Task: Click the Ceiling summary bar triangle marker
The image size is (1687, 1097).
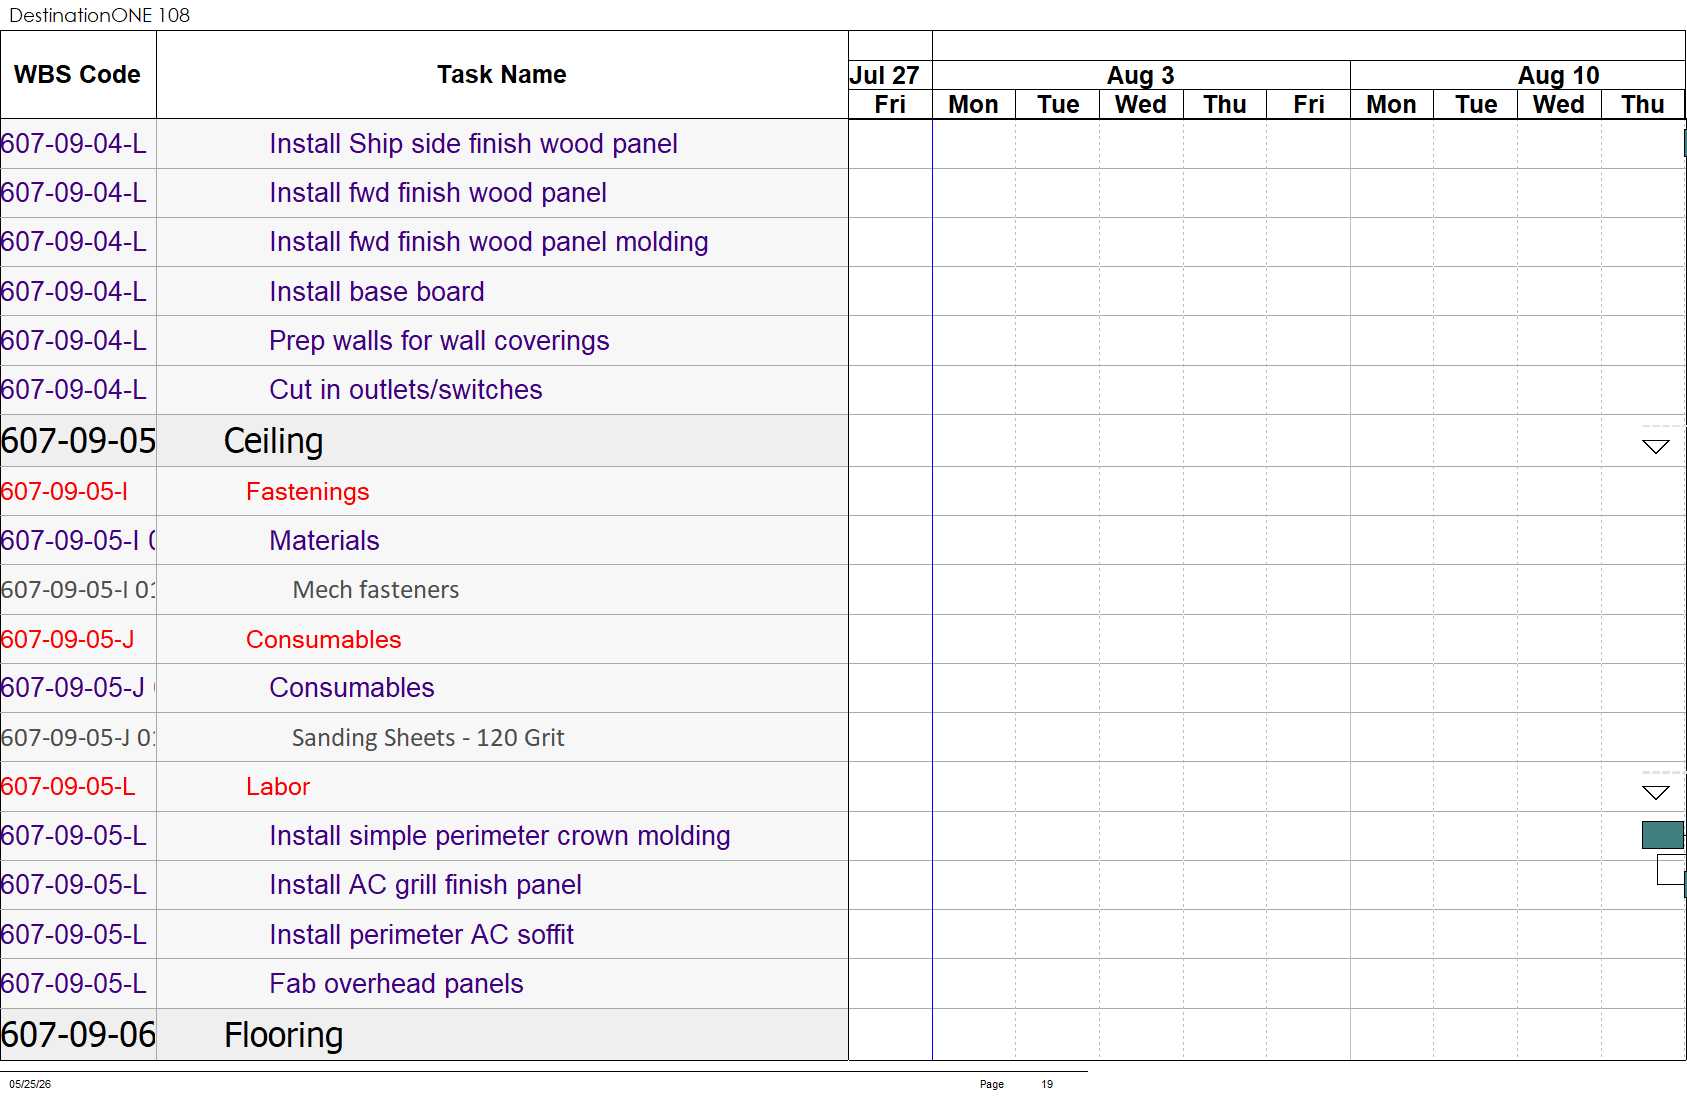Action: click(x=1655, y=446)
